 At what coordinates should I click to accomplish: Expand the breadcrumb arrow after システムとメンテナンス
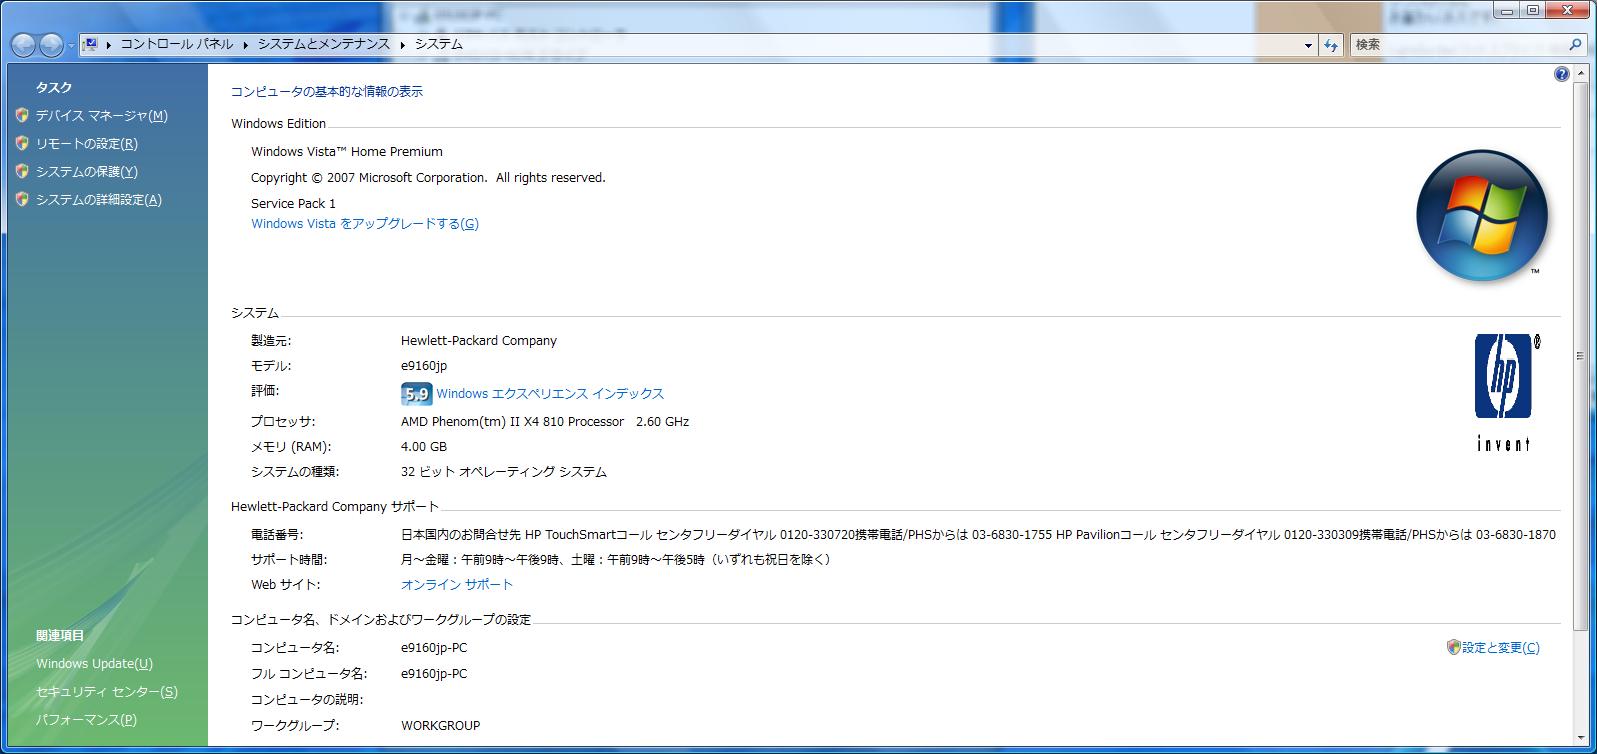(403, 45)
